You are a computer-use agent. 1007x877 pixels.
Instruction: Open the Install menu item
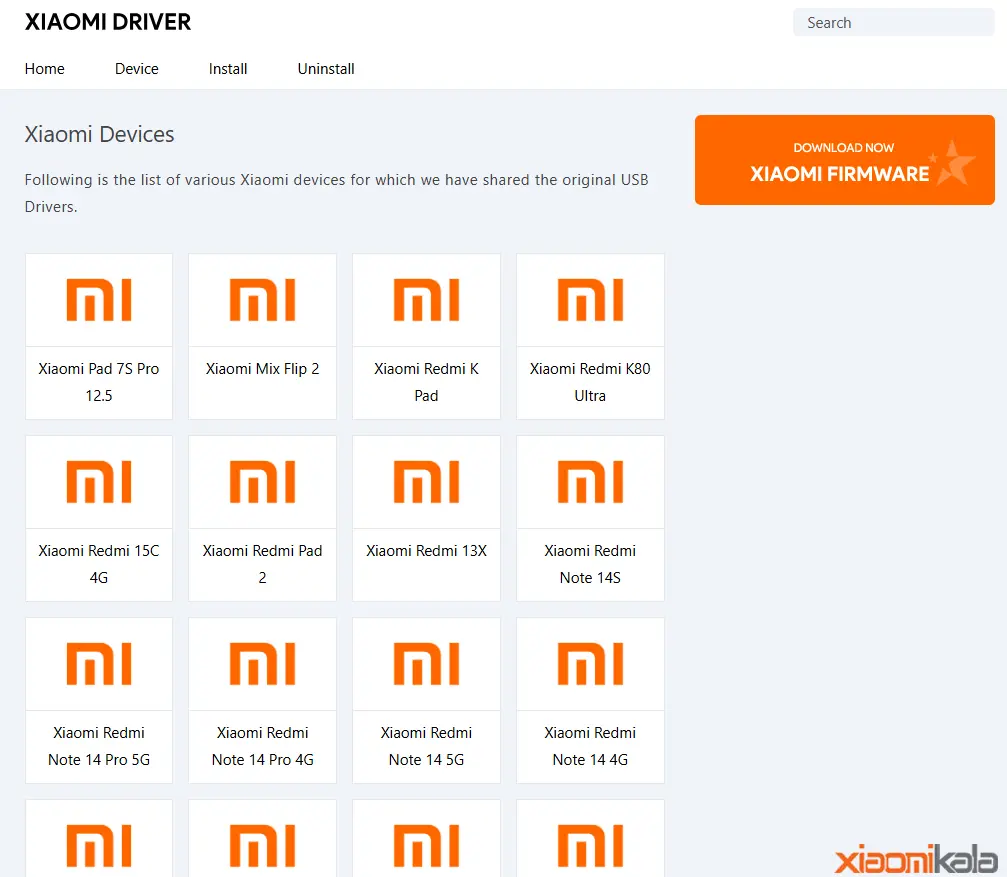tap(228, 69)
